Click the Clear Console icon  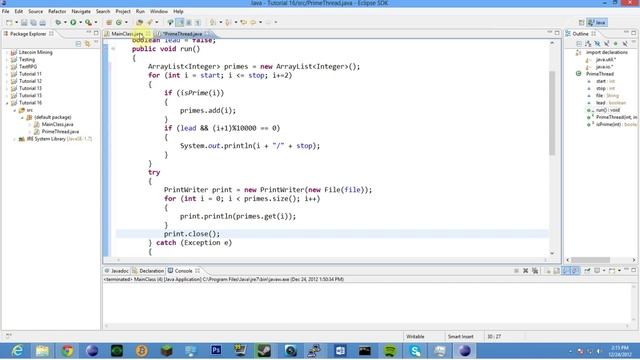pos(548,271)
